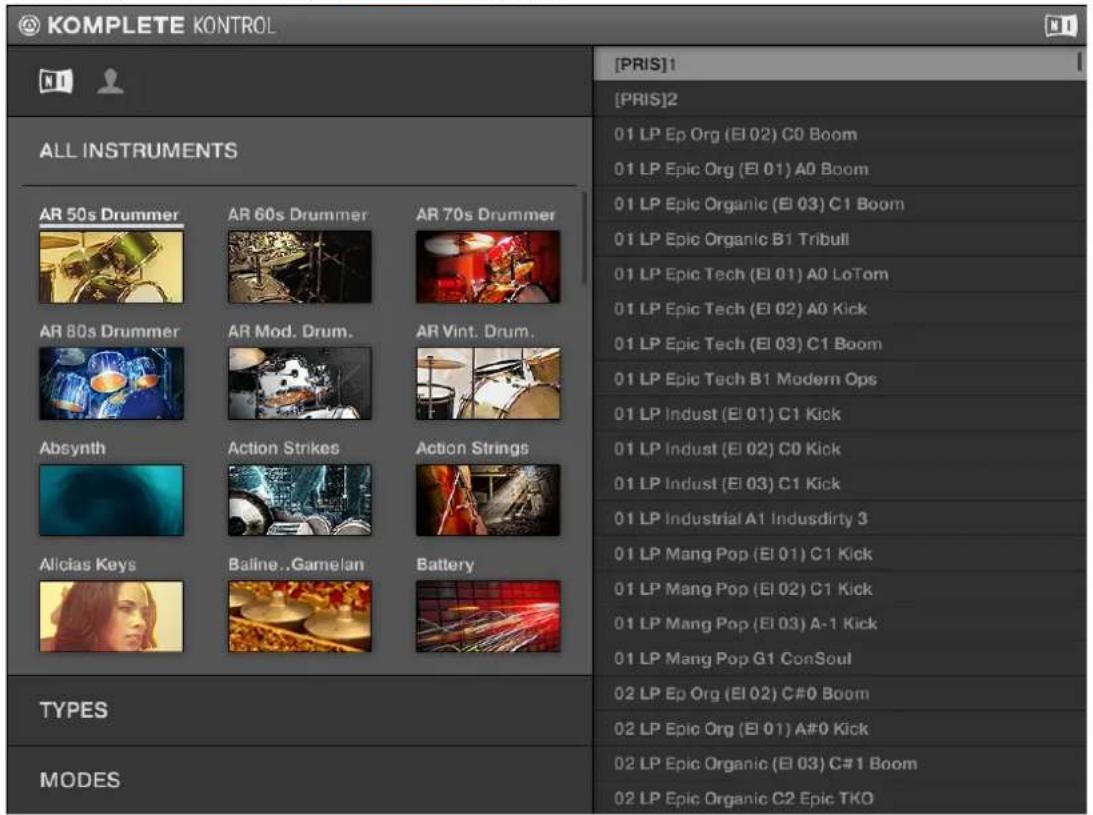
Task: Select the AR 70s Drummer thumbnail
Action: pos(488,267)
